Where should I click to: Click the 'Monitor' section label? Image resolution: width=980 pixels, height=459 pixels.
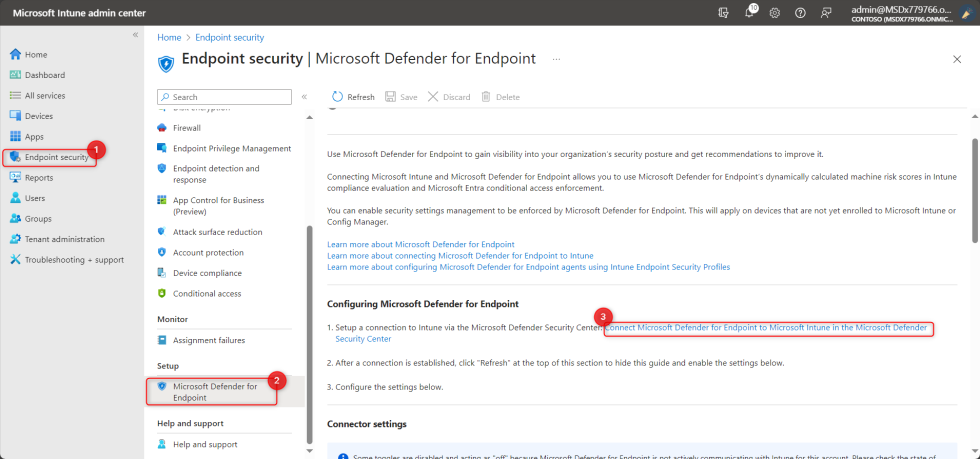pos(172,319)
